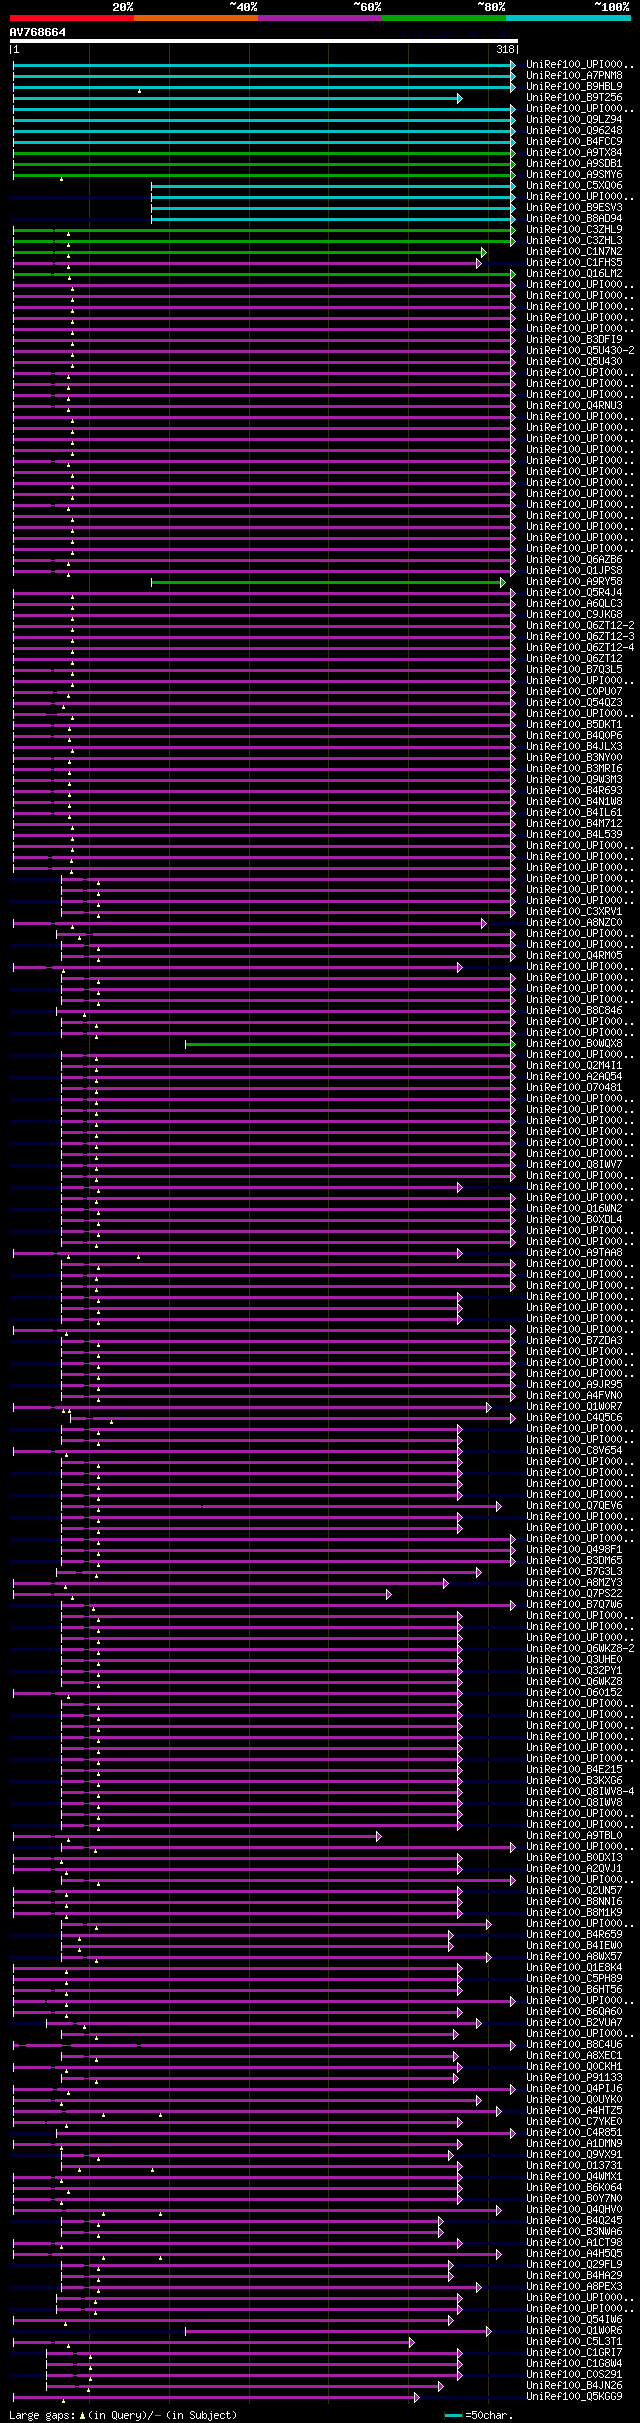The height and width of the screenshot is (2423, 640).
Task: Click the cyan alignment bar for A7PNM8
Action: [x=264, y=75]
